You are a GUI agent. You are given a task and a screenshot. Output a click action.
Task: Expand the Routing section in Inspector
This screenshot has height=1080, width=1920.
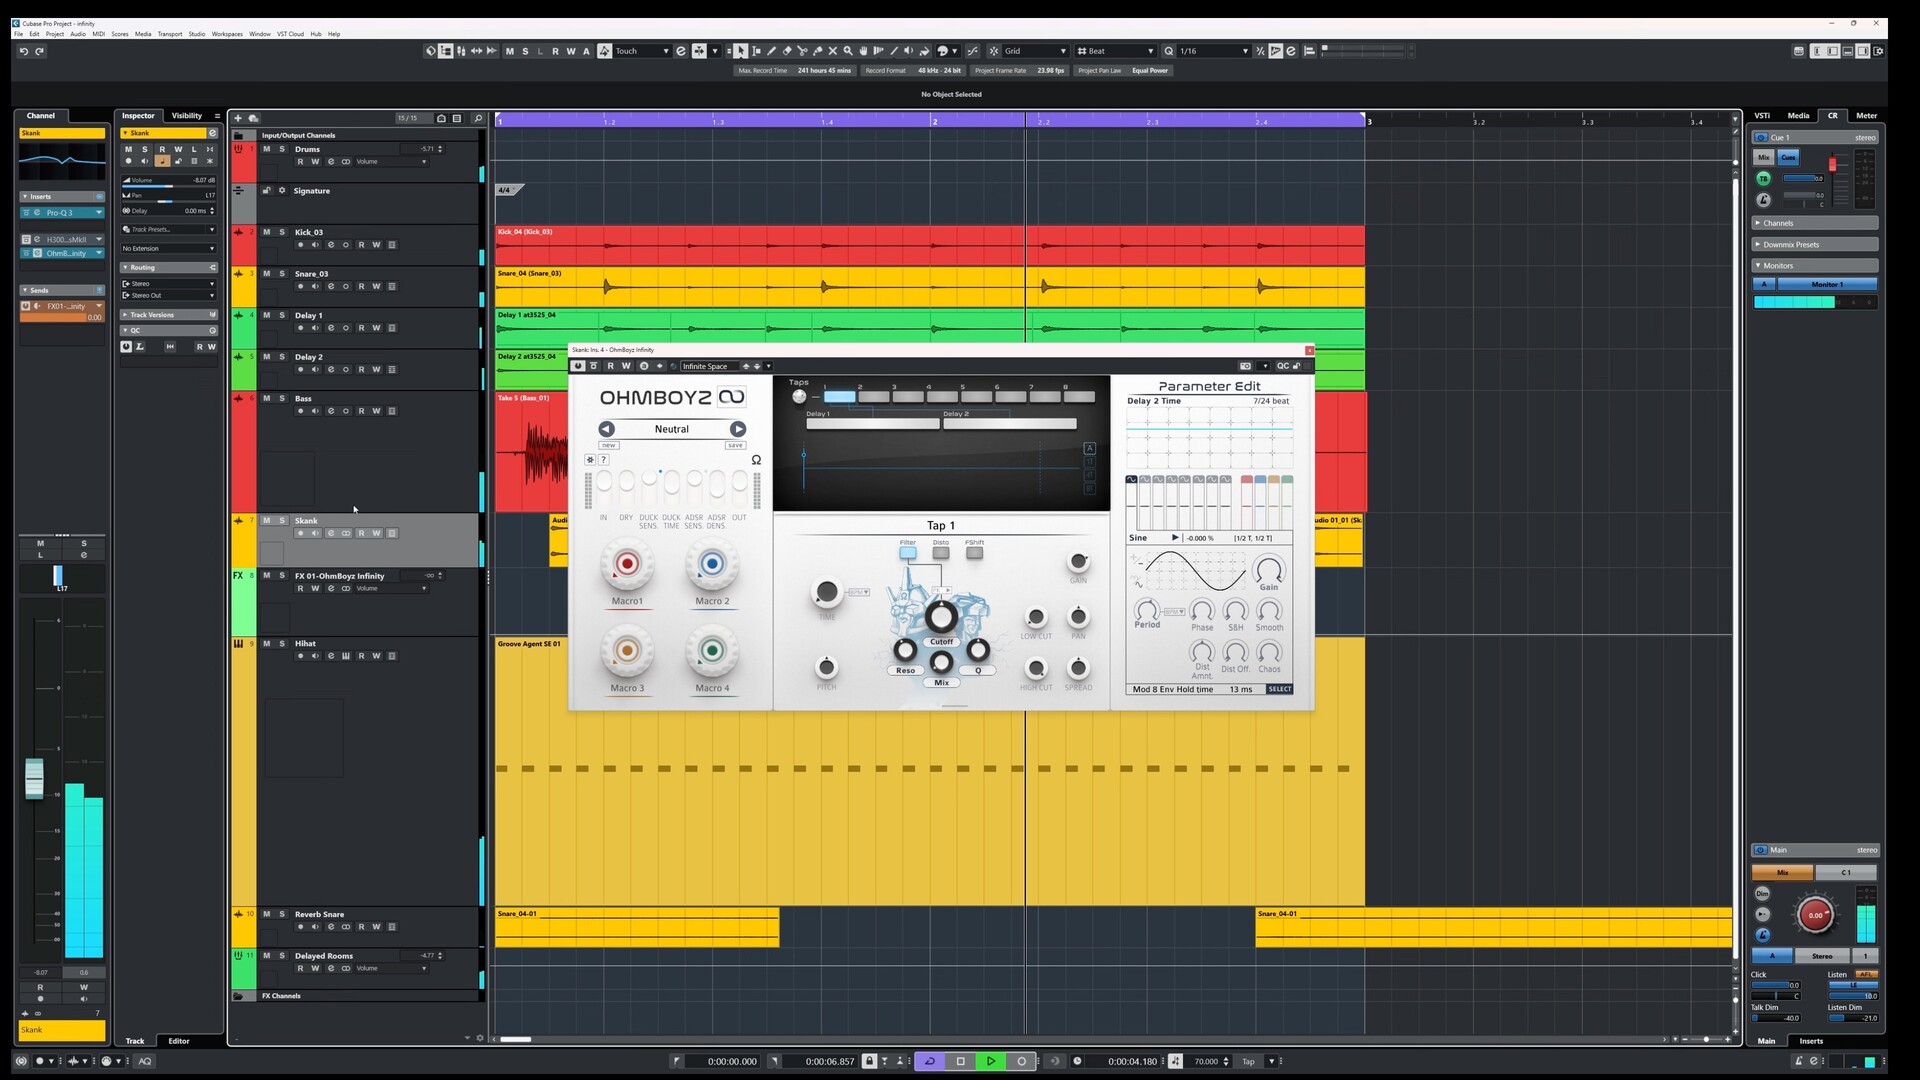[169, 268]
